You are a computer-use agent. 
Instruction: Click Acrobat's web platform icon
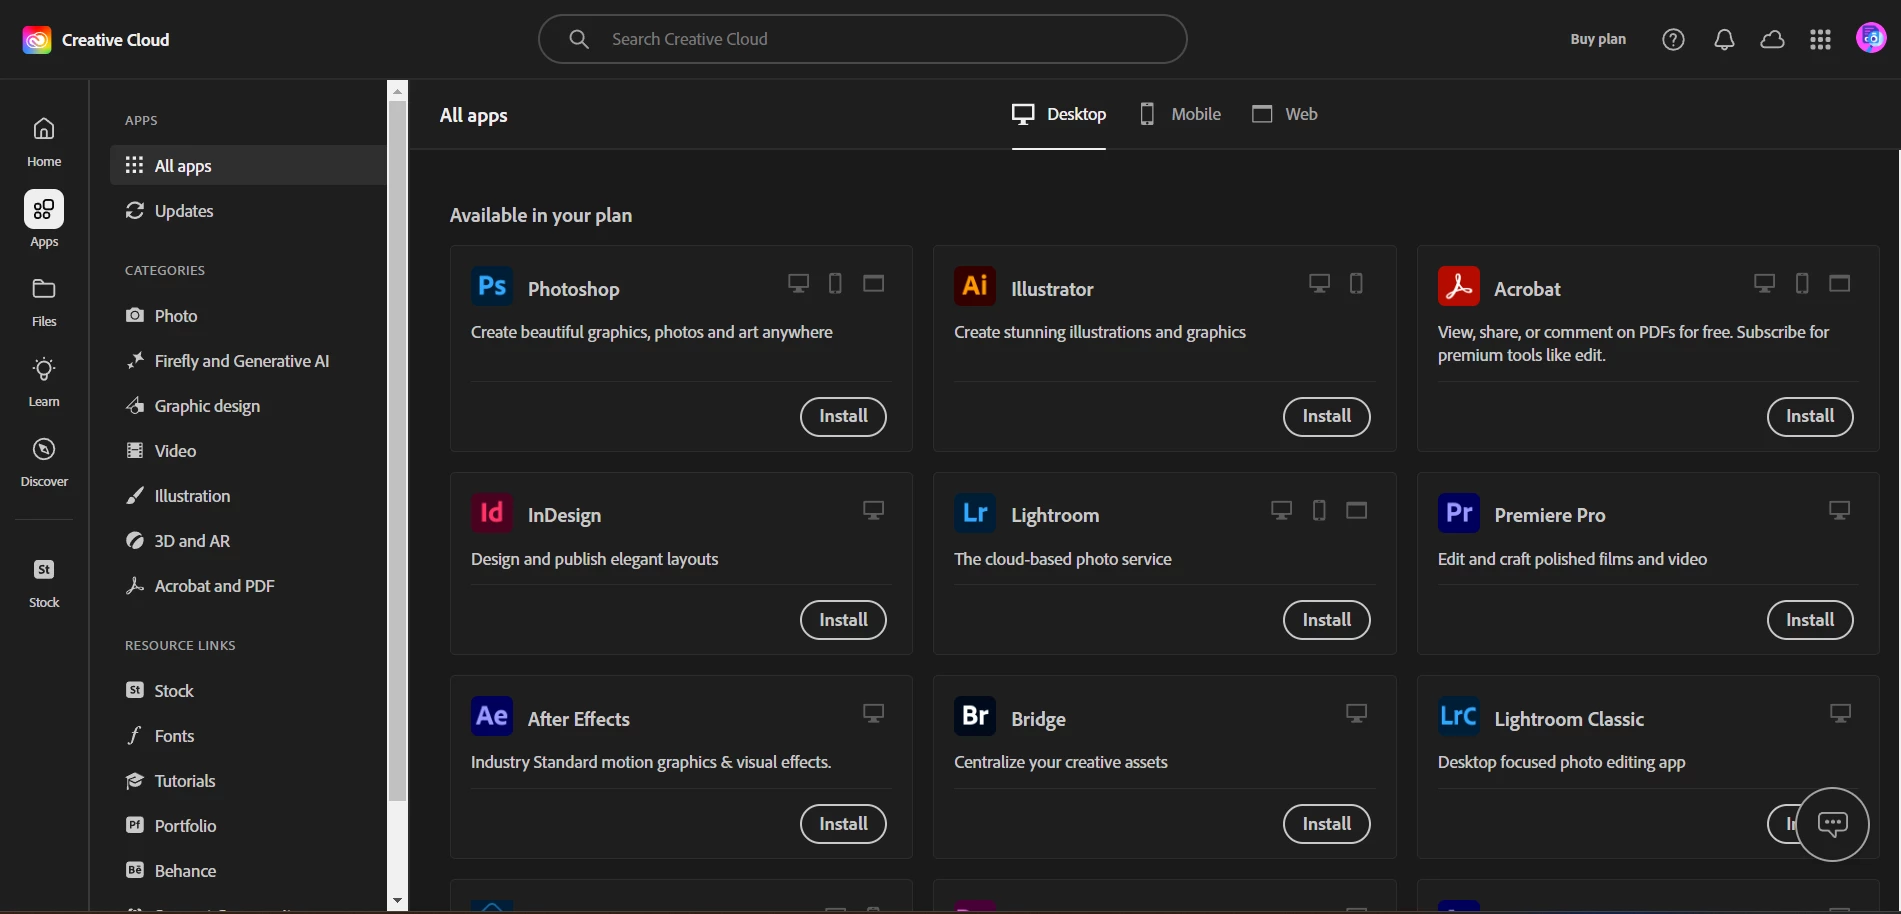coord(1839,284)
